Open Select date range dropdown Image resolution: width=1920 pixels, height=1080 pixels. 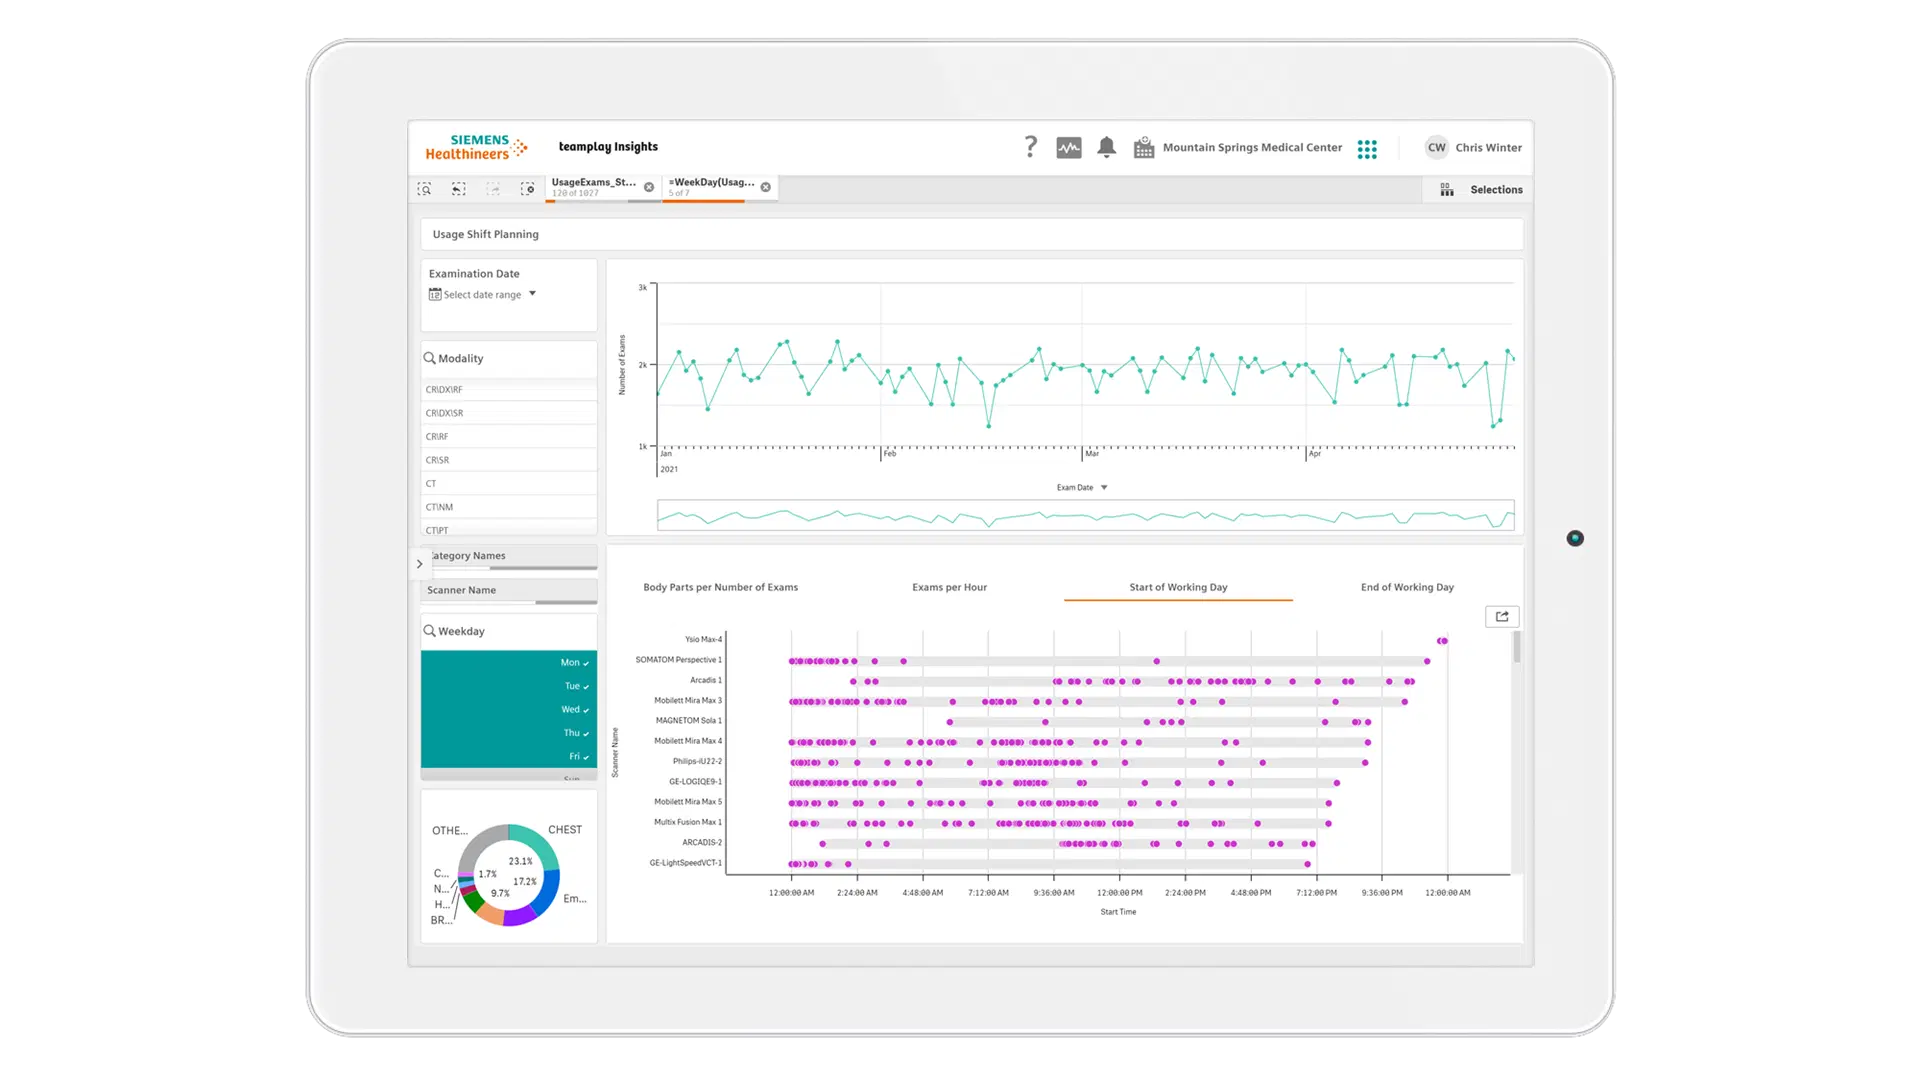tap(483, 295)
